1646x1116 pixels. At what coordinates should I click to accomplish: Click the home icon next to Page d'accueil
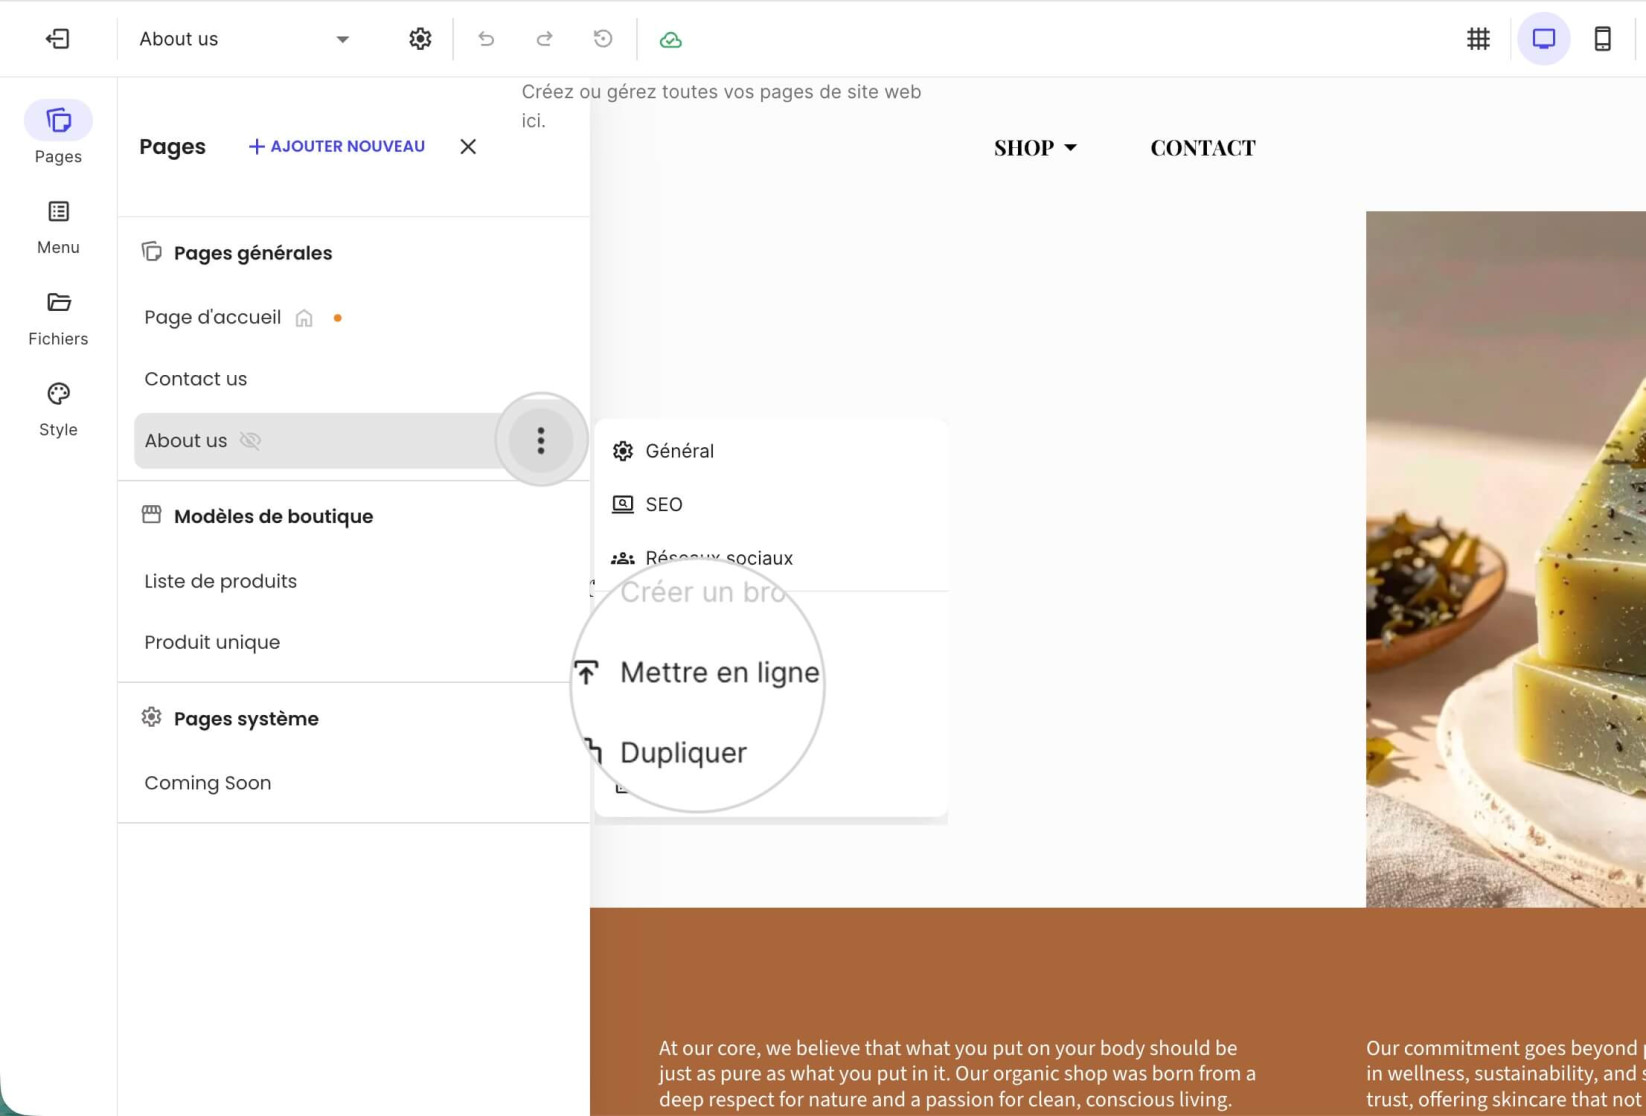304,318
